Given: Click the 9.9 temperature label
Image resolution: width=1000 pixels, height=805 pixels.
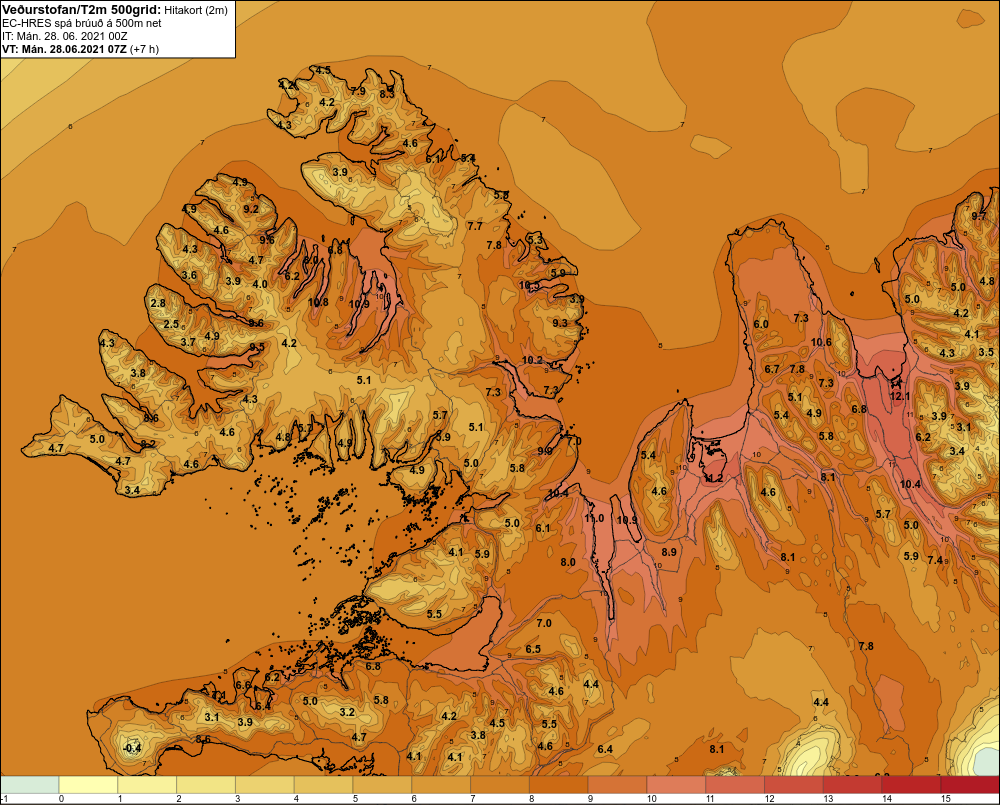Looking at the screenshot, I should pyautogui.click(x=545, y=450).
